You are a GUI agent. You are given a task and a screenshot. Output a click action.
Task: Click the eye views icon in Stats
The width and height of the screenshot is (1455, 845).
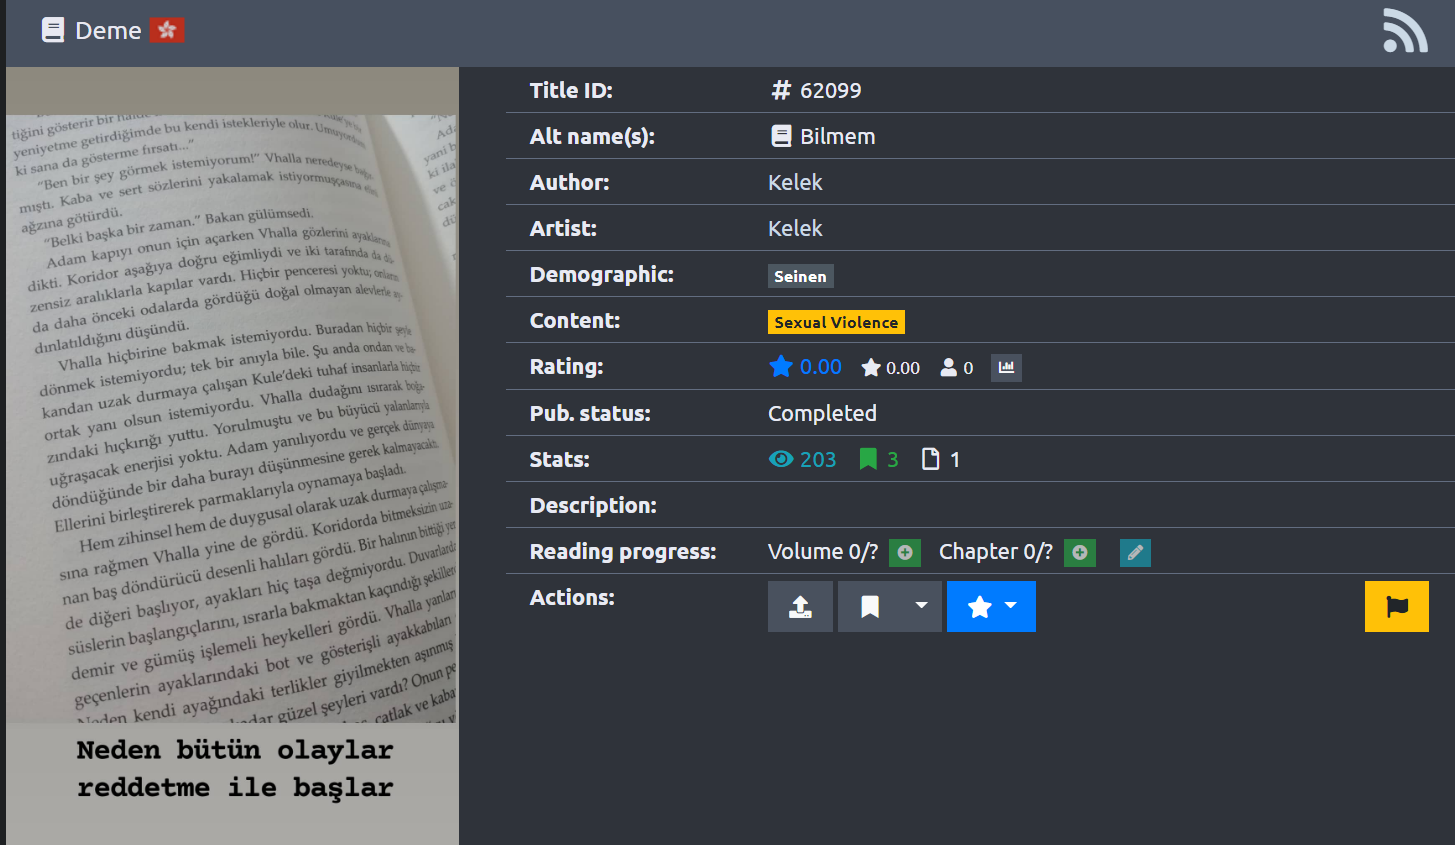781,459
